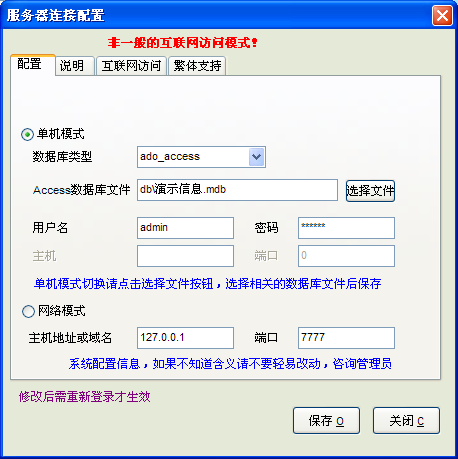Click the 服务器连接配置 title bar
This screenshot has height=459, width=458.
tap(217, 15)
